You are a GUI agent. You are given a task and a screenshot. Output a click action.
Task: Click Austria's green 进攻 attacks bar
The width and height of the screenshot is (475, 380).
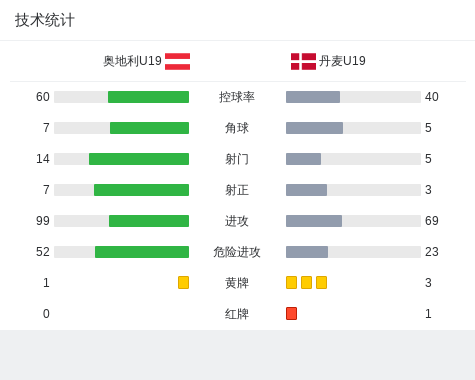pos(149,221)
